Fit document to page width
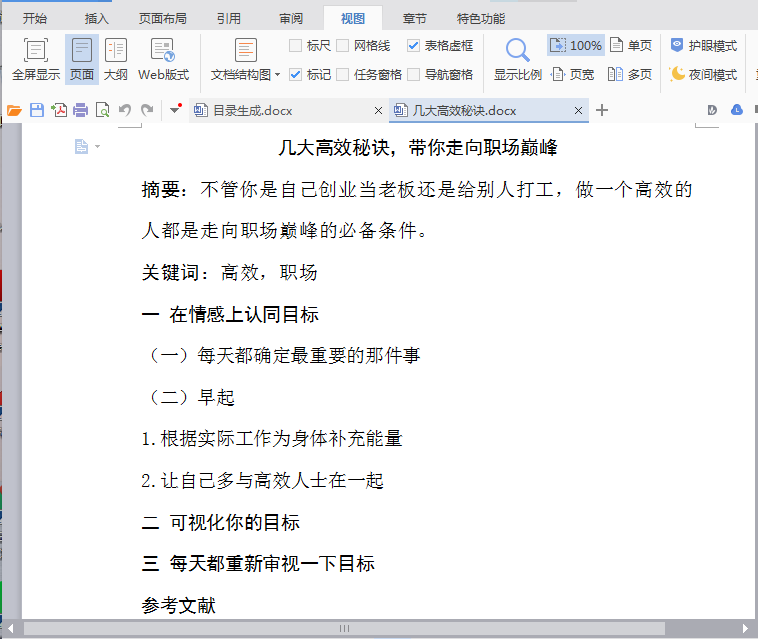758x639 pixels. [x=573, y=74]
